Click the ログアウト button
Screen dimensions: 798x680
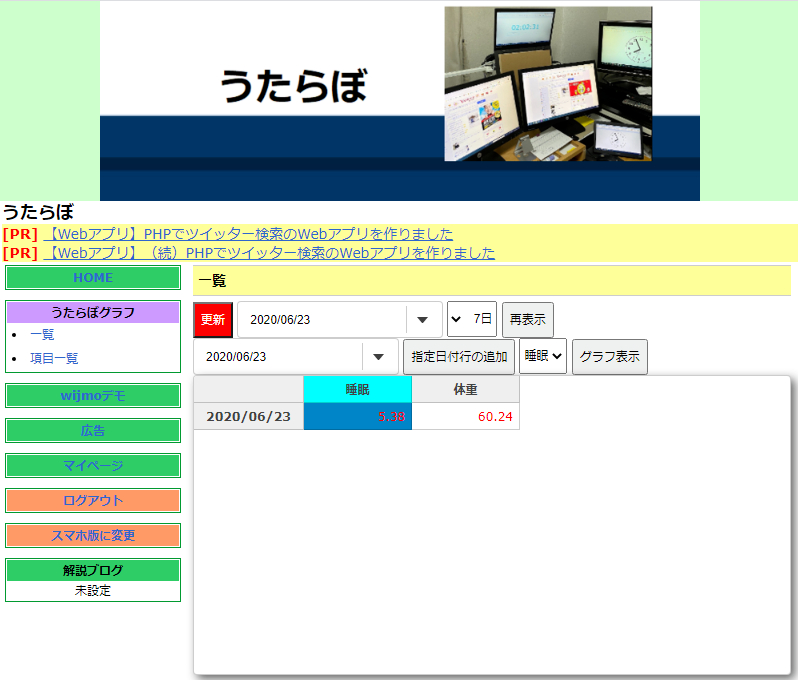tap(93, 500)
